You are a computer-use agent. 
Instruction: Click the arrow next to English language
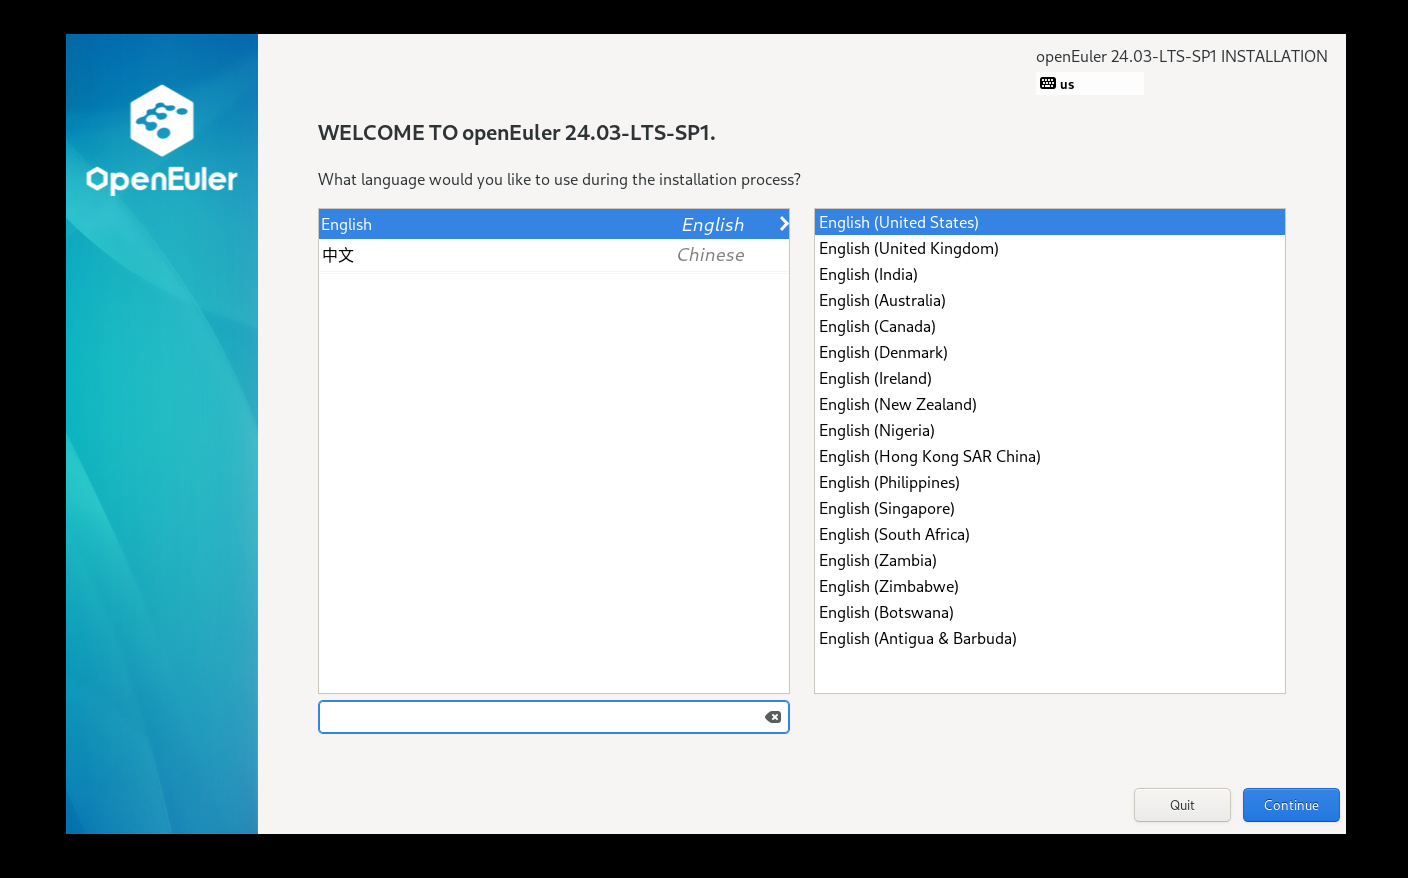point(784,224)
